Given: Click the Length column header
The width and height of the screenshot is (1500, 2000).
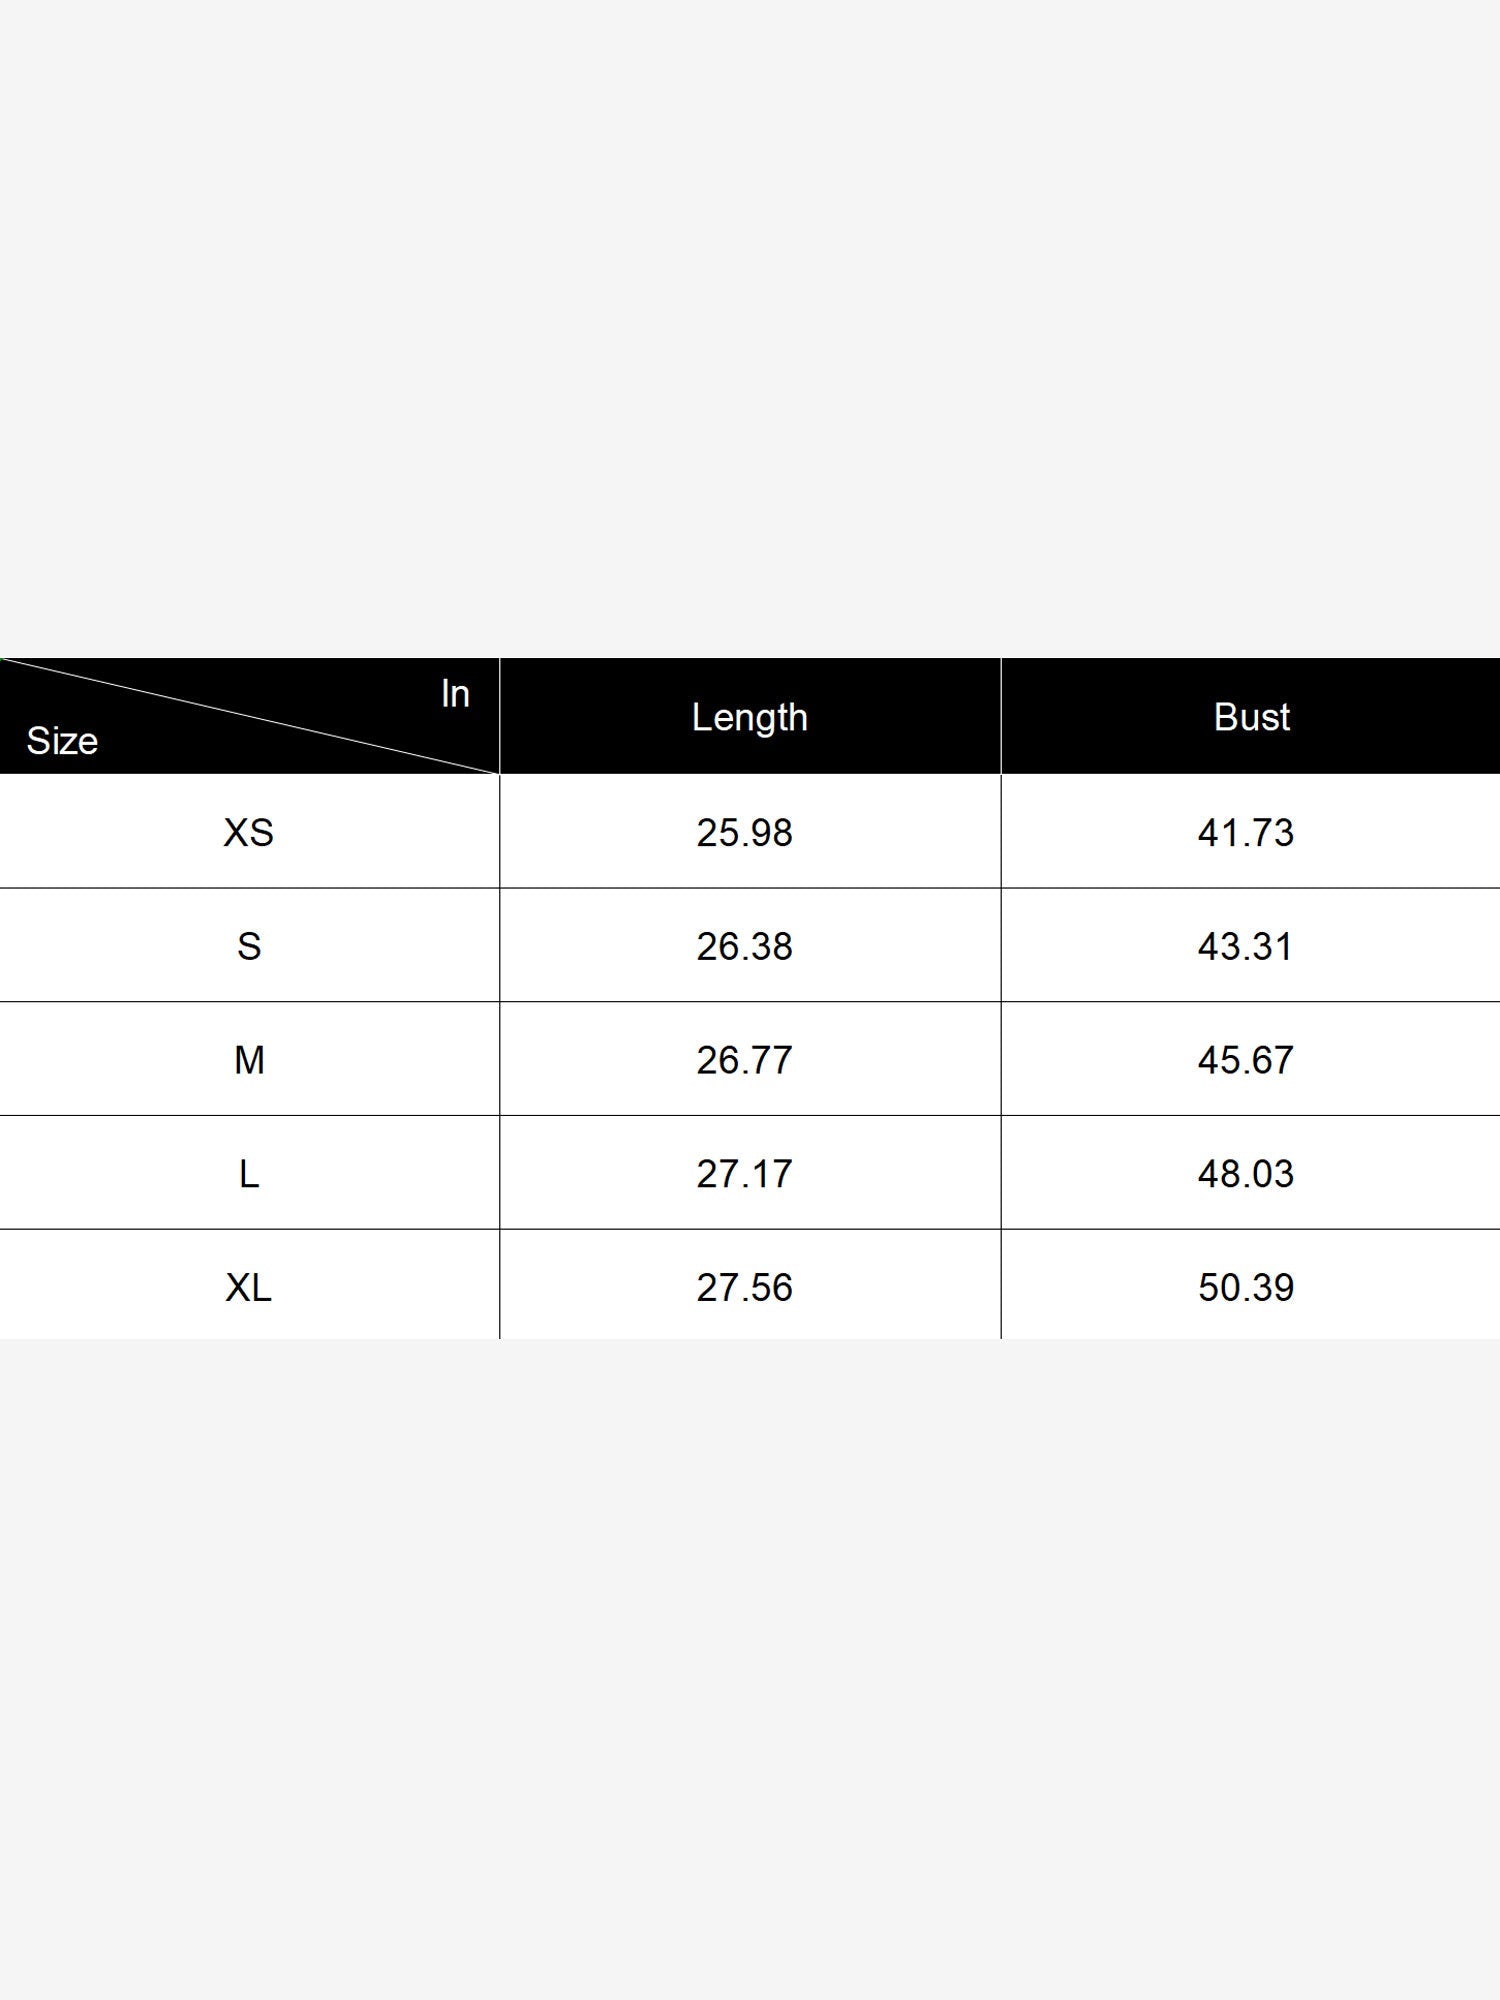Looking at the screenshot, I should click(x=750, y=717).
